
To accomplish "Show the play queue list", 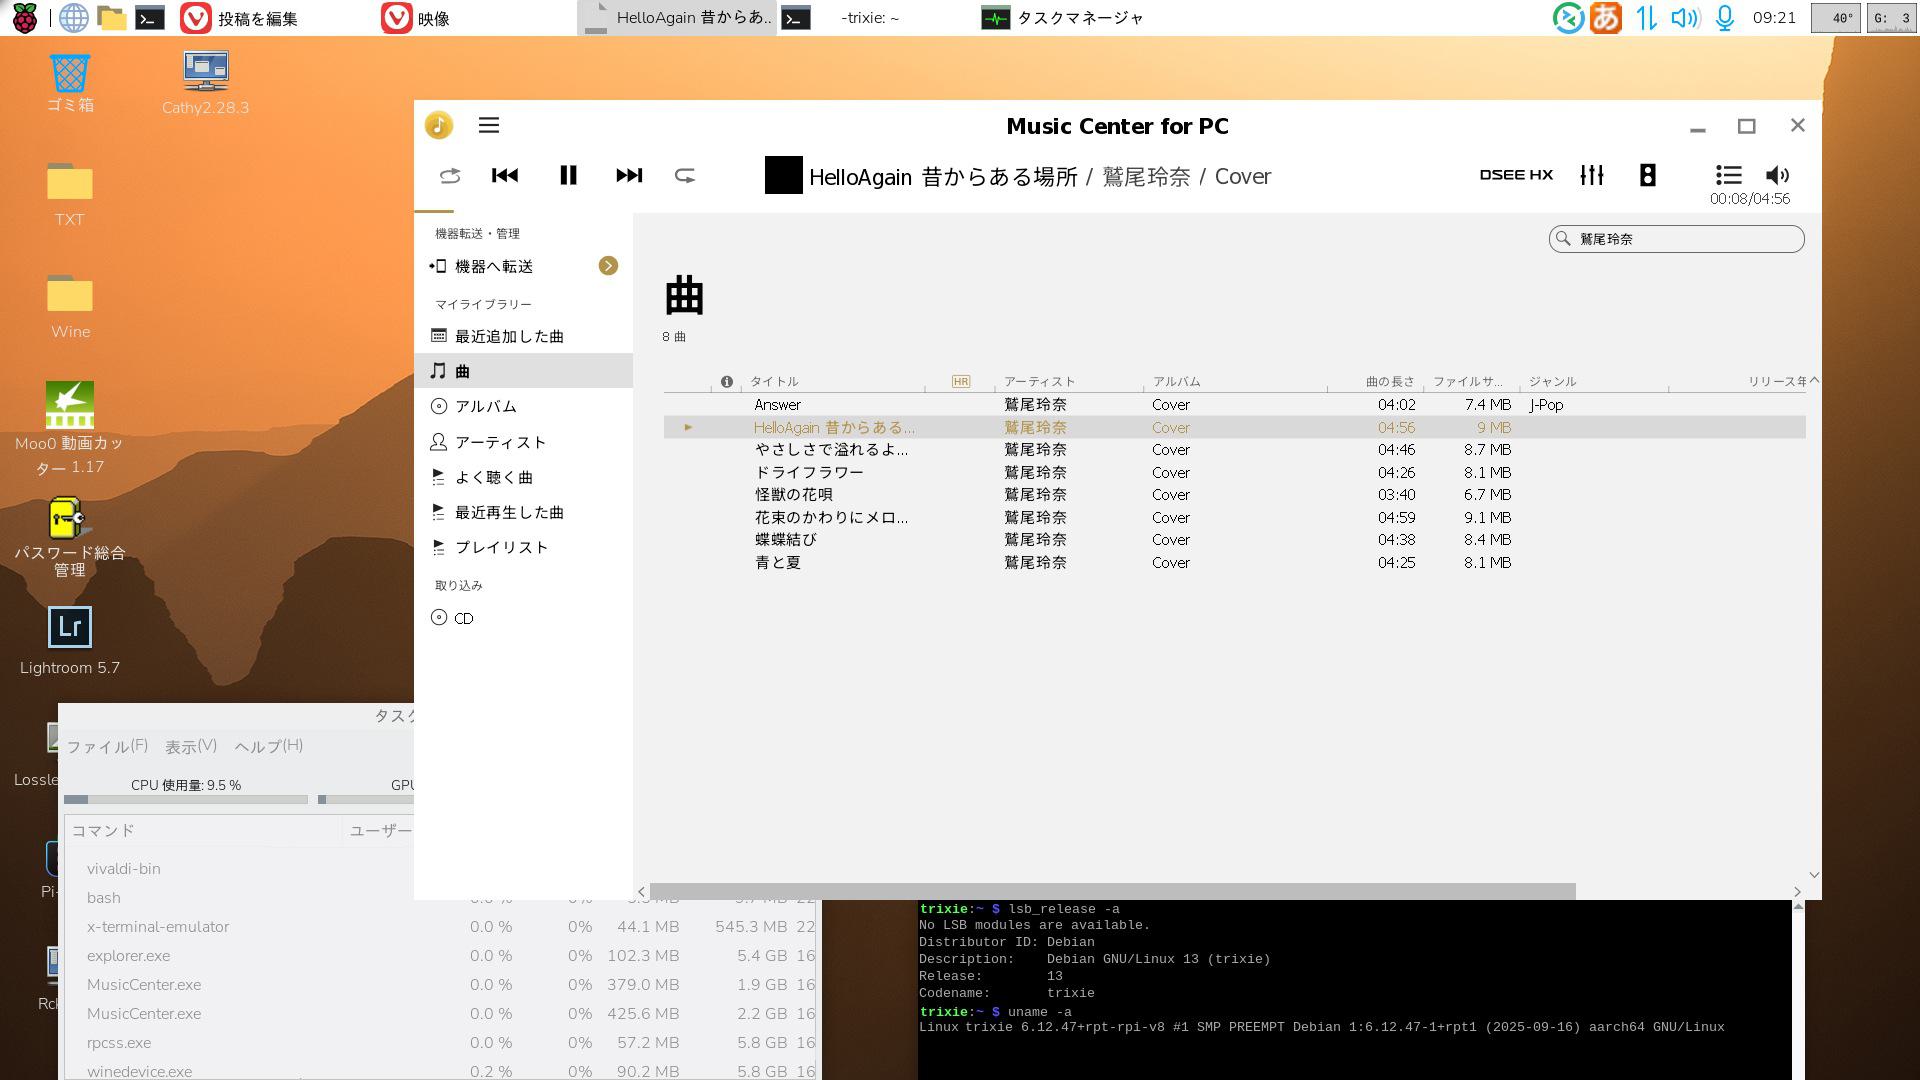I will click(1728, 175).
